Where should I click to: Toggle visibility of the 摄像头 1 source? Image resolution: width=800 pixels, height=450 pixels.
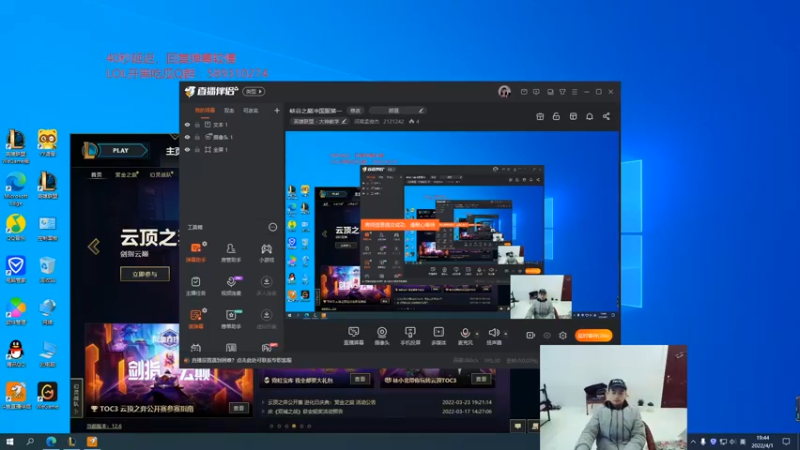point(187,137)
